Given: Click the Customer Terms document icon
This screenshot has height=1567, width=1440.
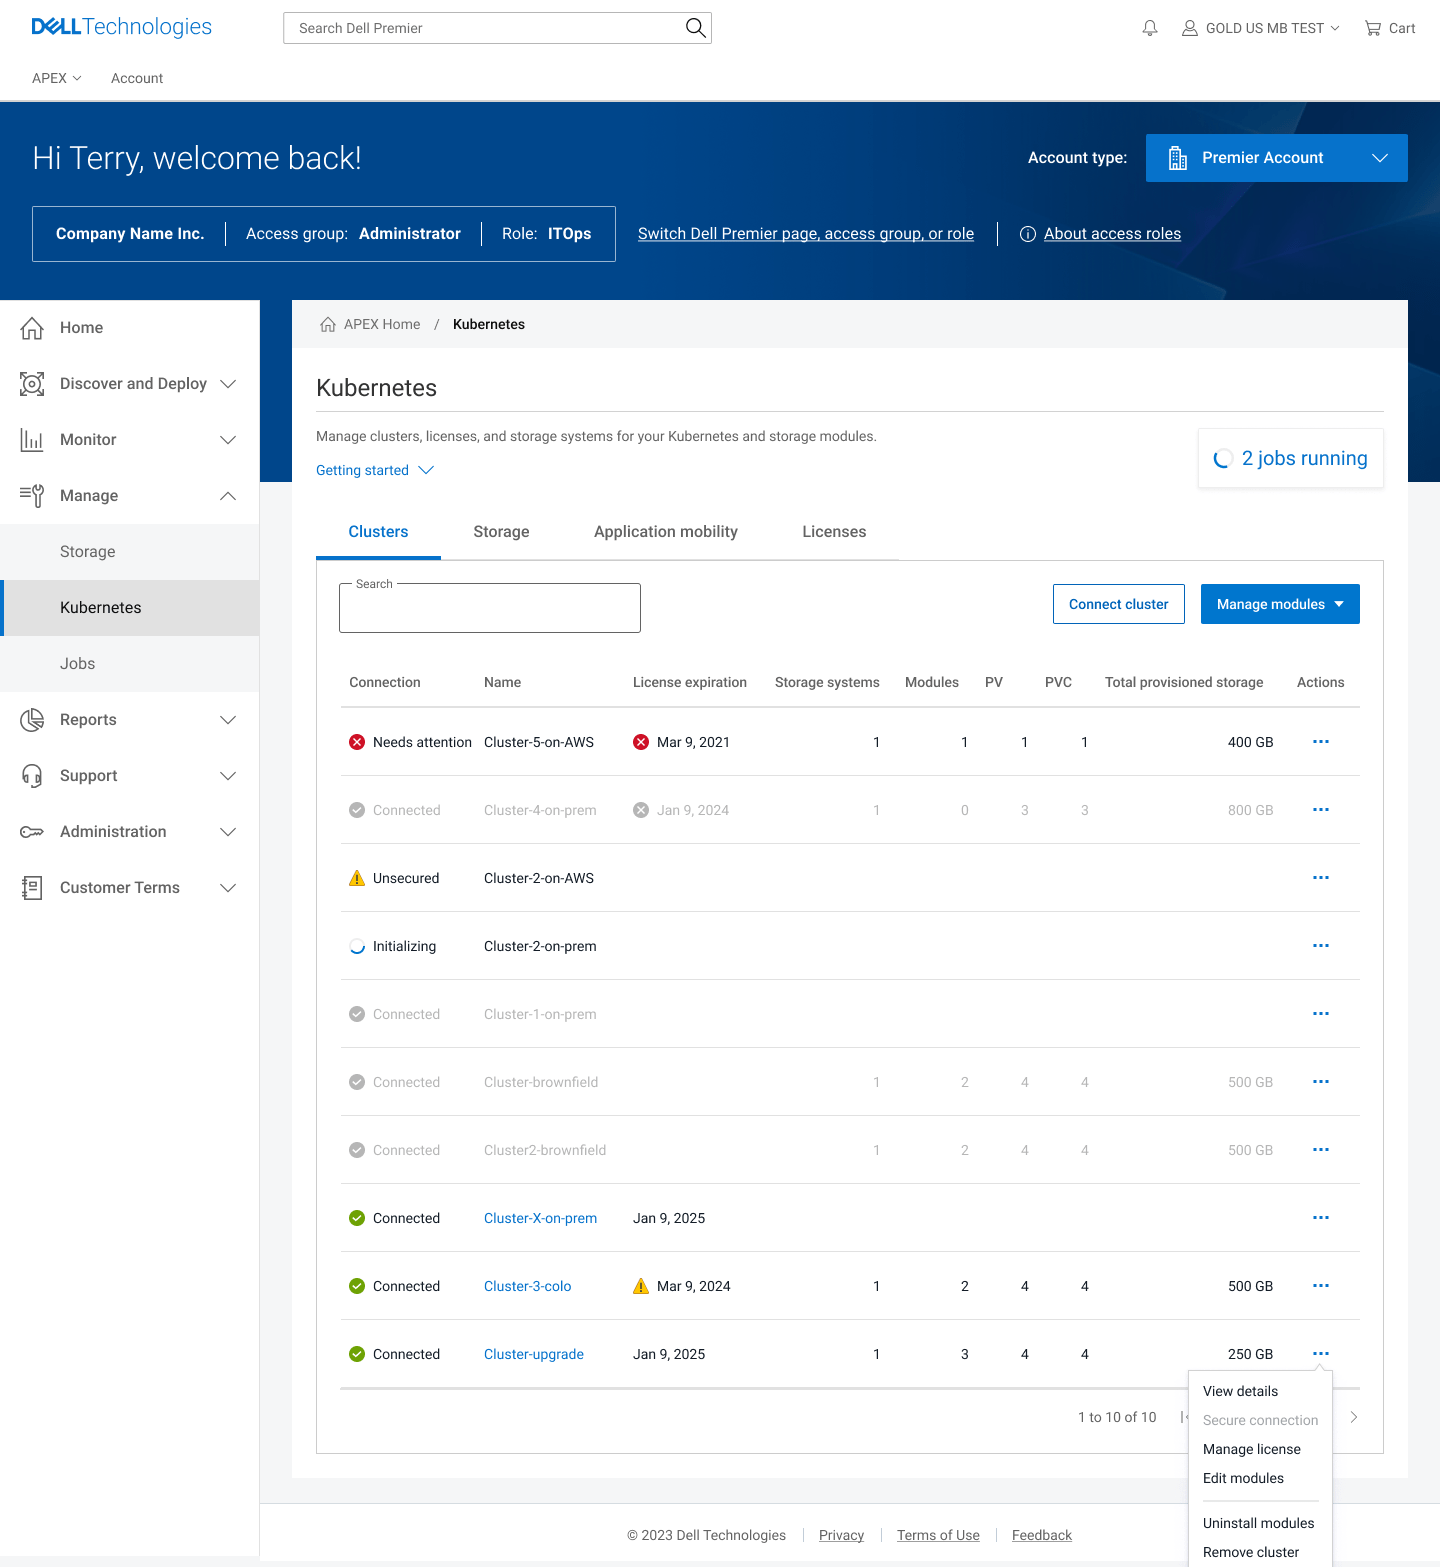Looking at the screenshot, I should pos(32,888).
